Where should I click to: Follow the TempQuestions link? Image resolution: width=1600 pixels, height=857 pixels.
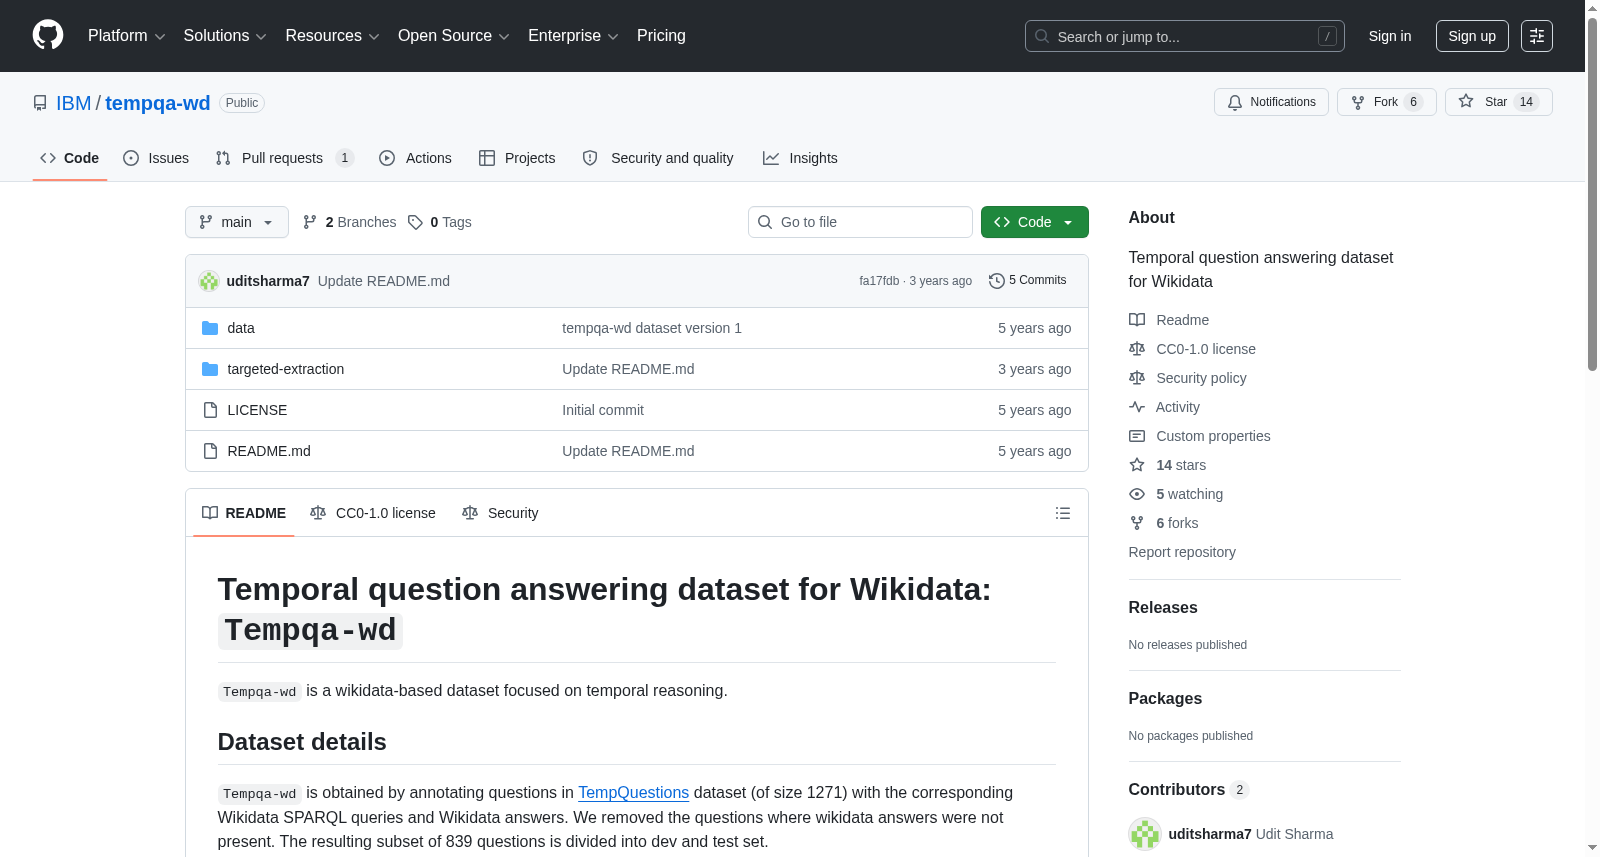(x=633, y=792)
